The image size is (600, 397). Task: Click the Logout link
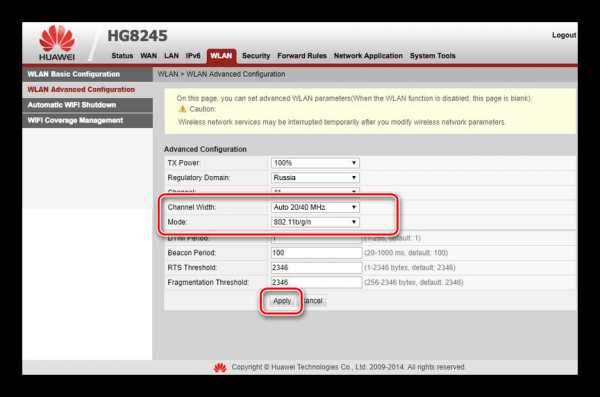coord(564,35)
